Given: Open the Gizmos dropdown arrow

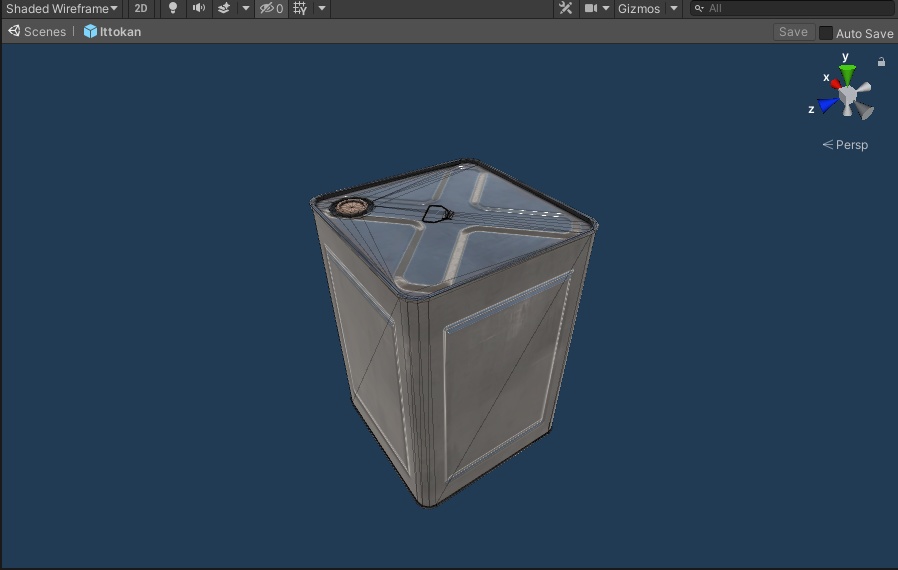Looking at the screenshot, I should [674, 8].
